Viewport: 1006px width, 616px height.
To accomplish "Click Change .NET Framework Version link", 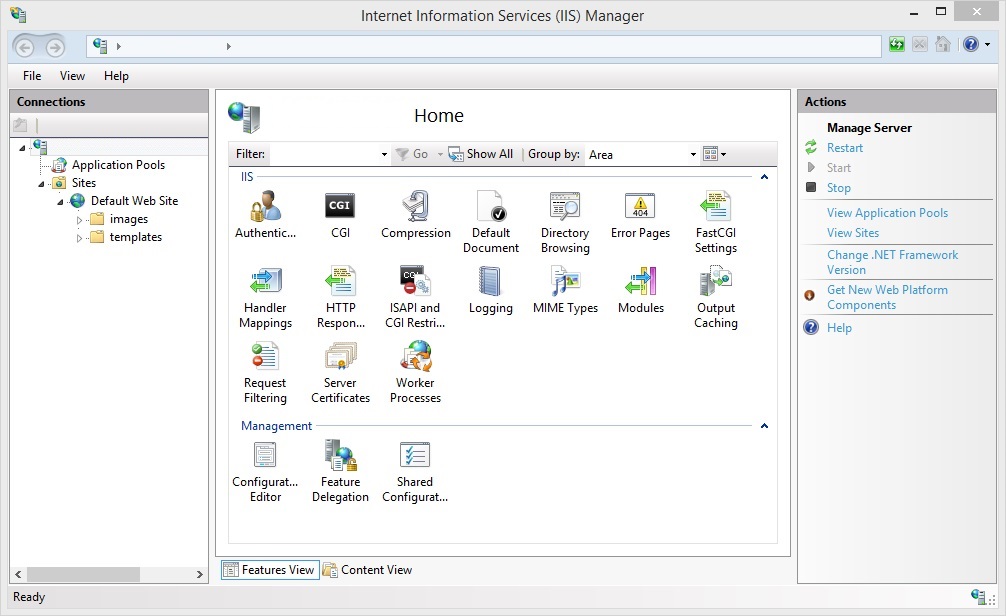I will [892, 262].
